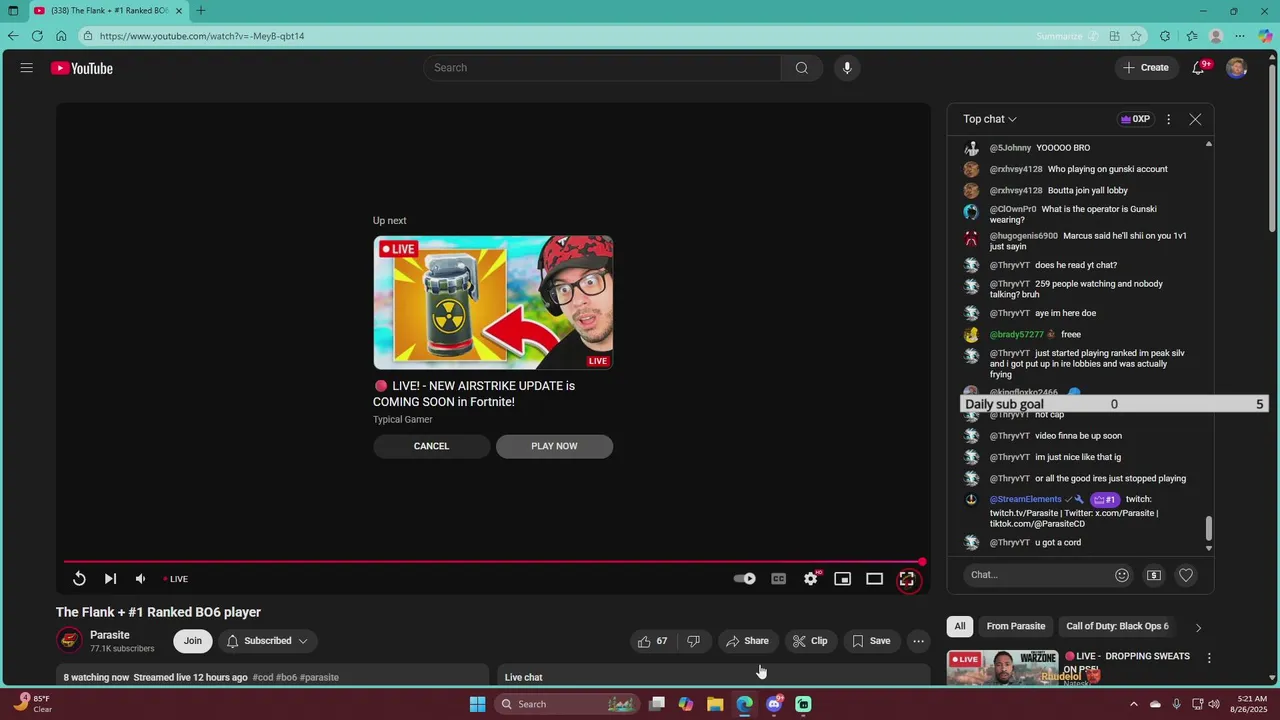Open the YouTube hamburger guide menu
The height and width of the screenshot is (720, 1280).
coord(27,68)
